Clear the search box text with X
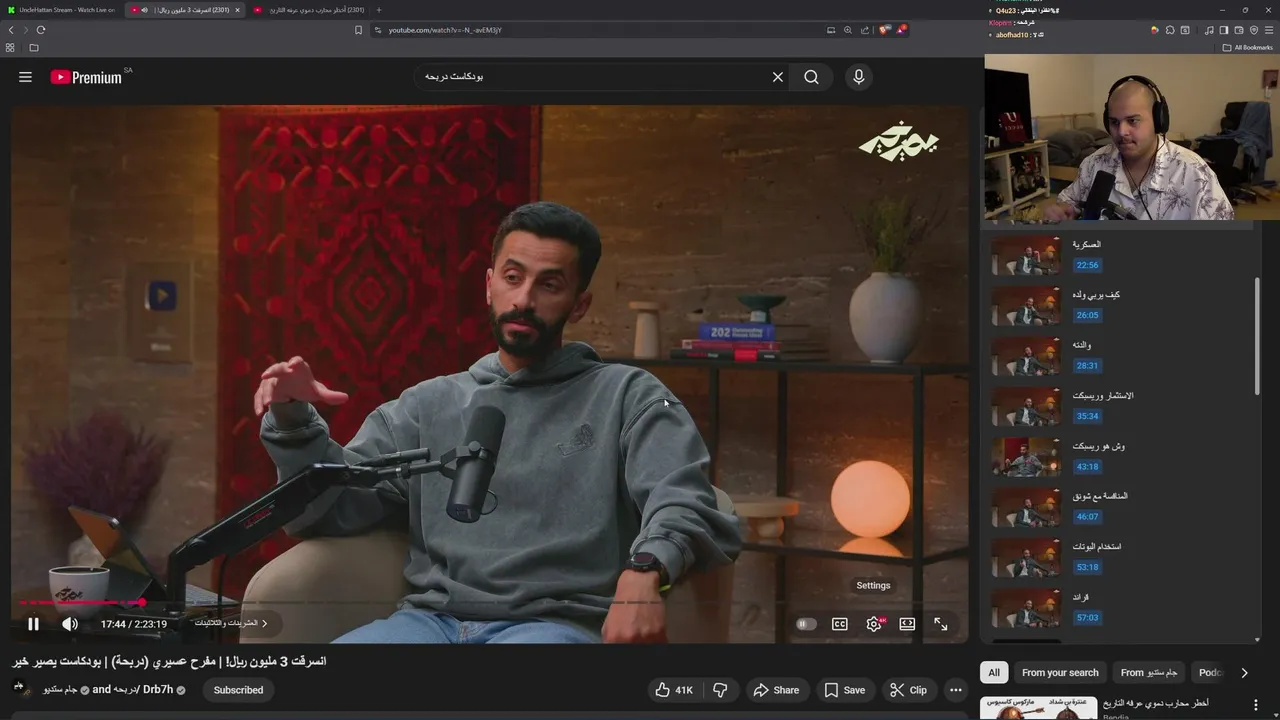The image size is (1280, 720). pos(777,77)
